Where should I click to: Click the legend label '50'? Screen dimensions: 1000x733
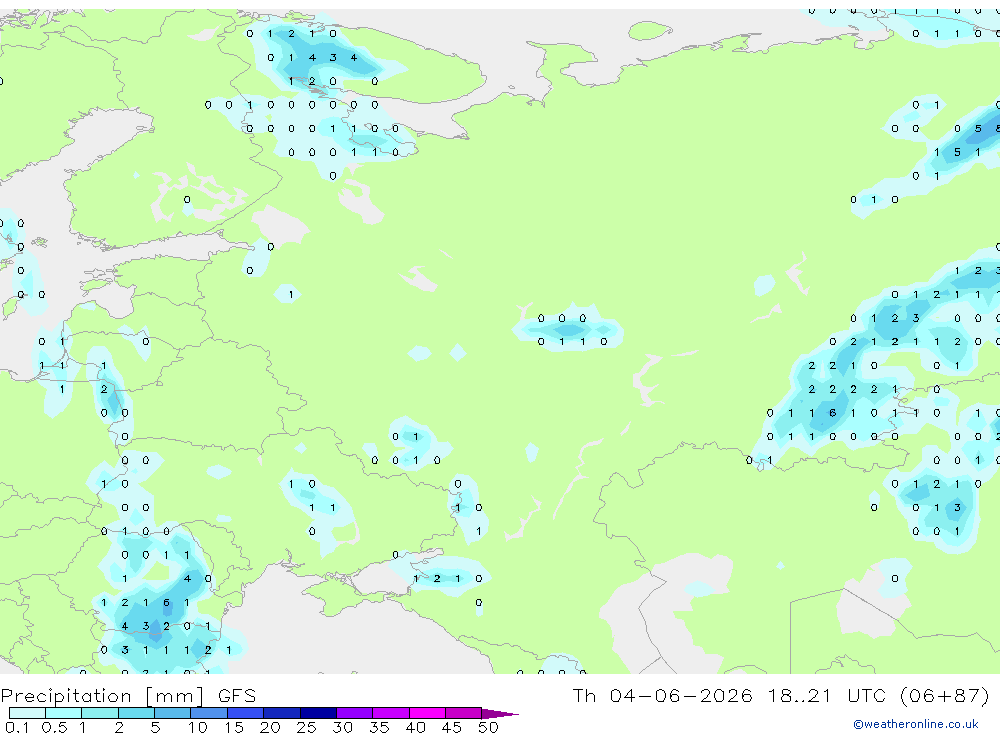tap(489, 727)
